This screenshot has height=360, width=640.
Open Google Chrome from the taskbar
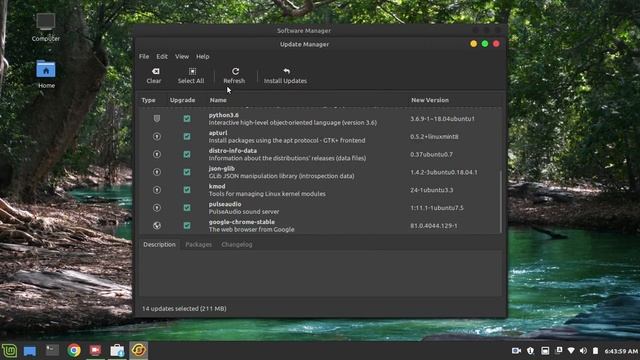[74, 350]
